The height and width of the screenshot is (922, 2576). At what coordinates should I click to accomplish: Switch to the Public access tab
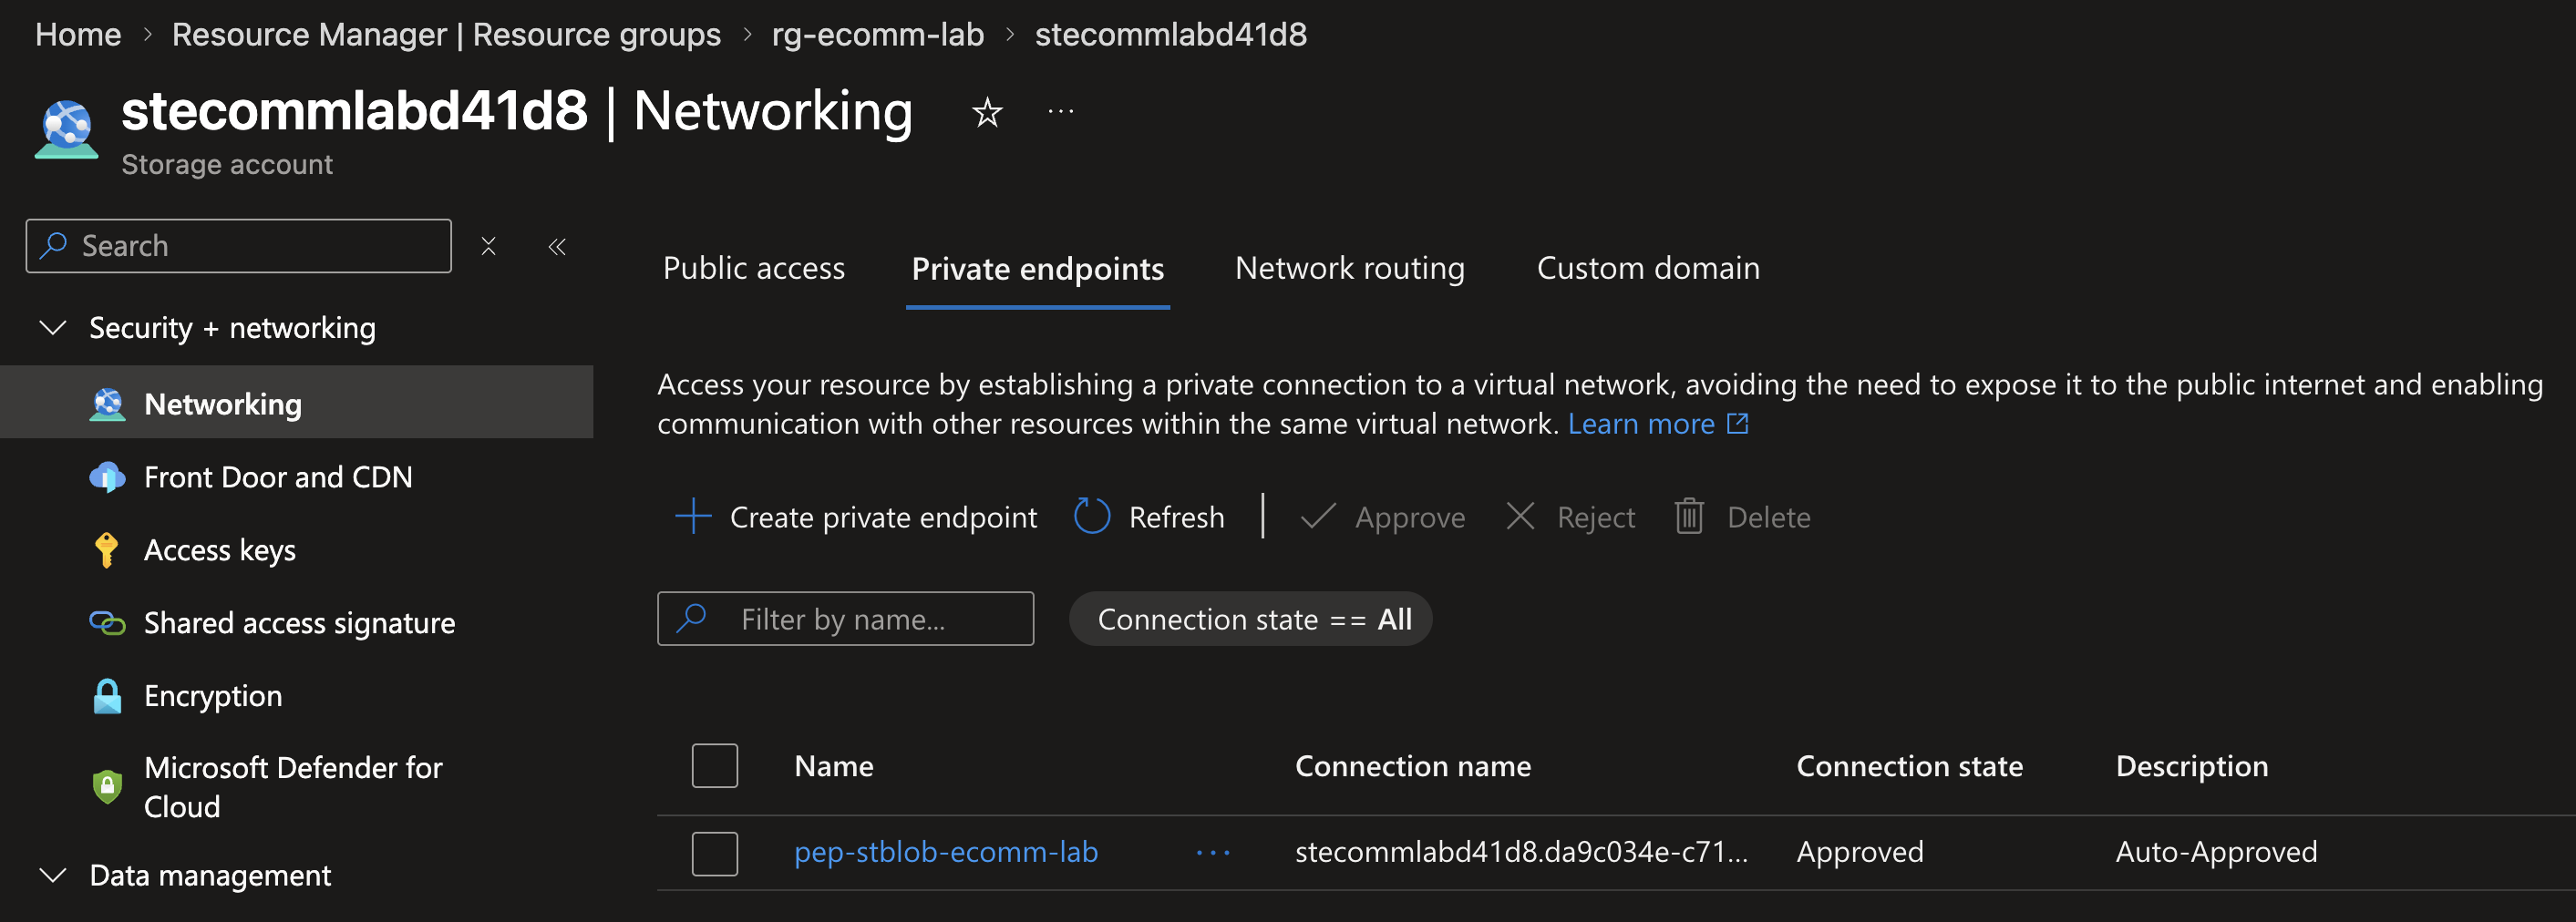(x=754, y=268)
